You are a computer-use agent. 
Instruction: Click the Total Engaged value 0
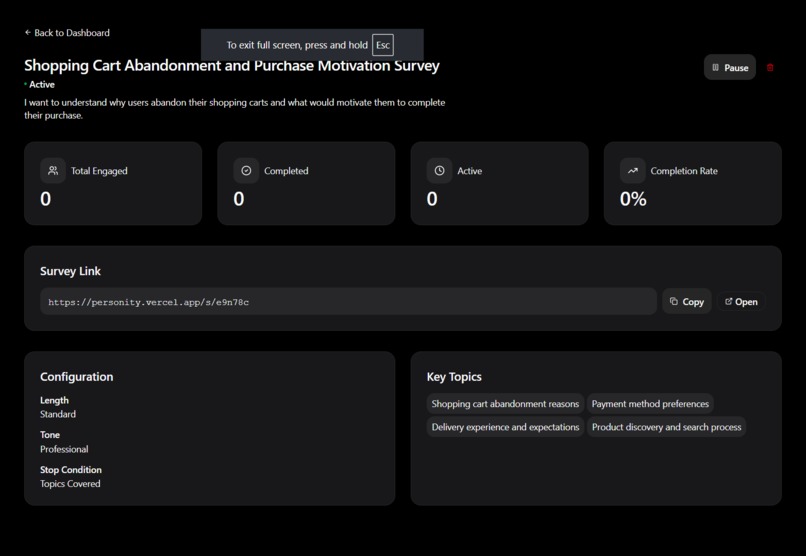coord(46,199)
